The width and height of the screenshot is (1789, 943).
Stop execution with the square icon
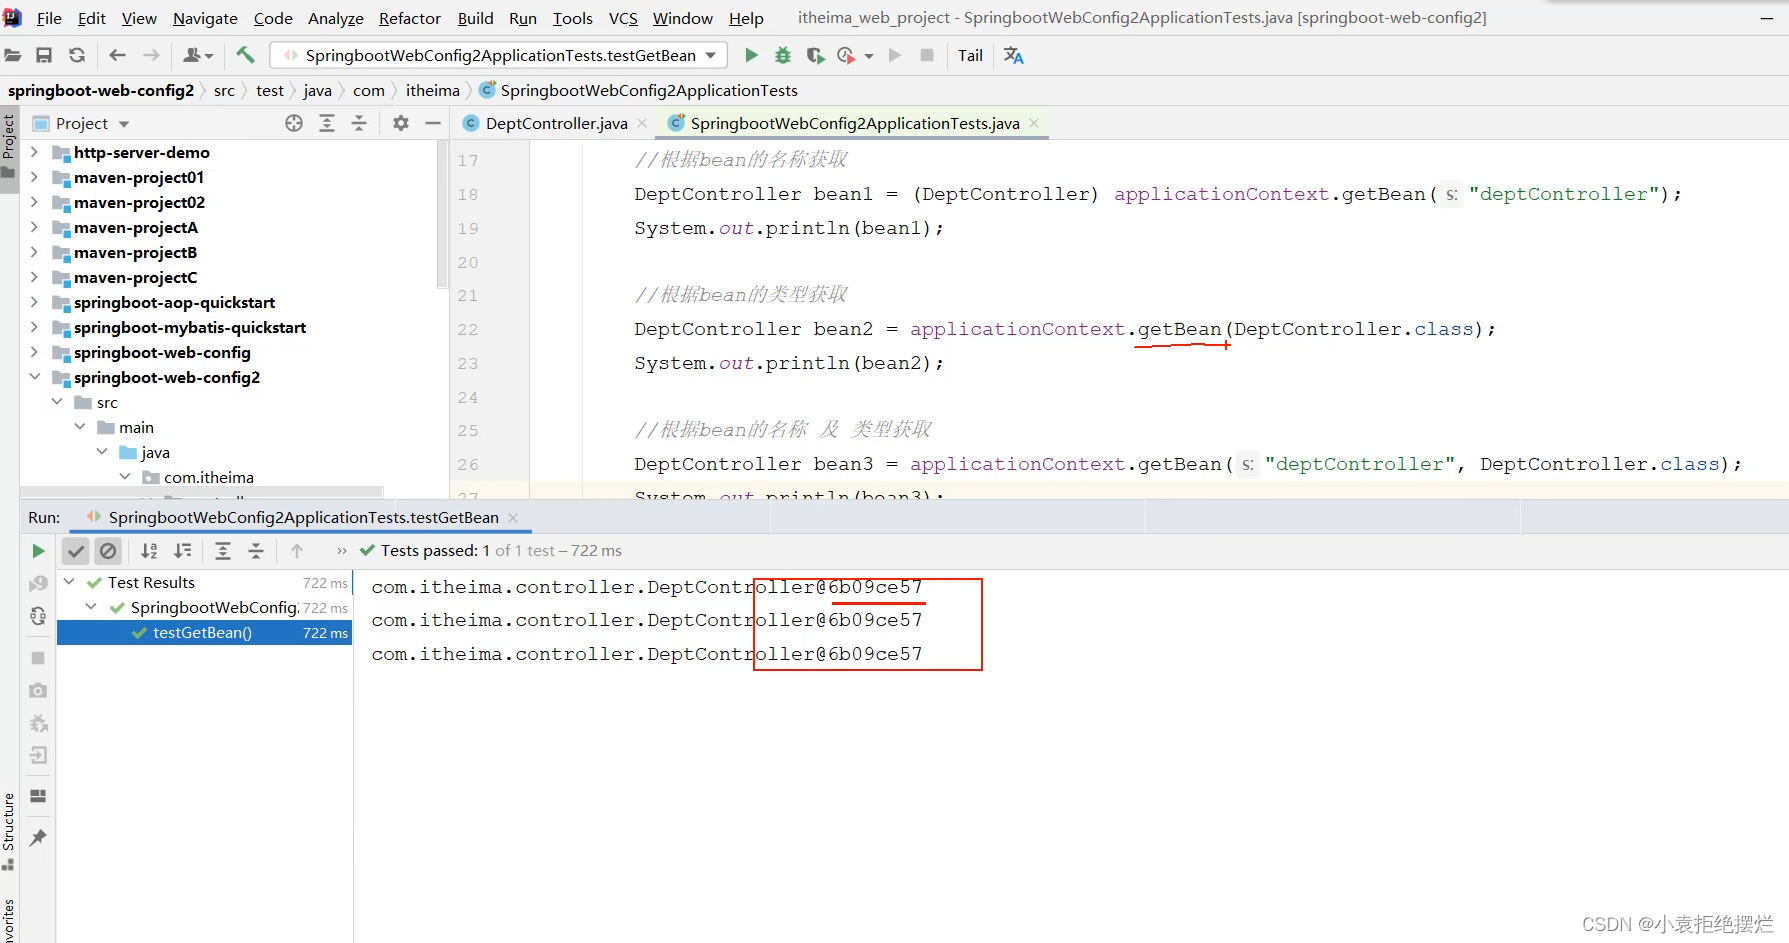[x=927, y=55]
